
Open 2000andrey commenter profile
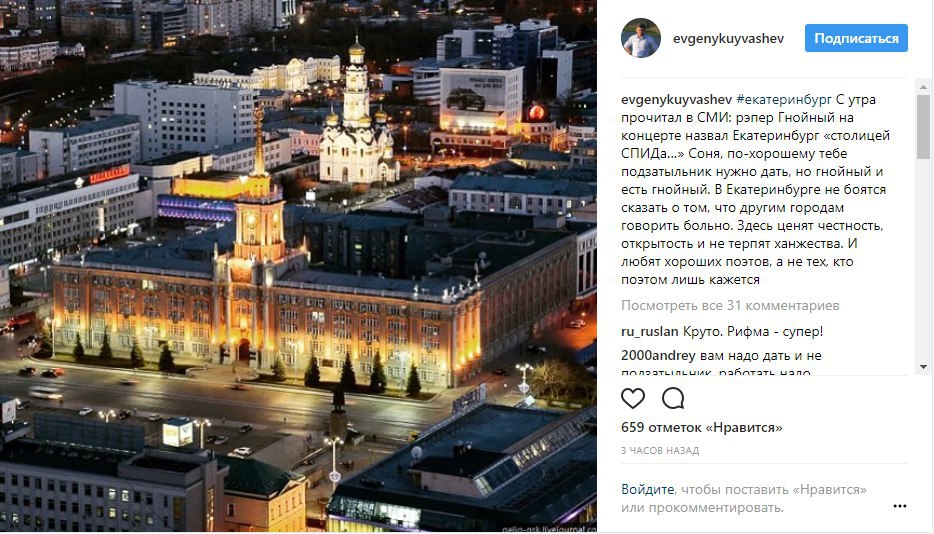[658, 356]
